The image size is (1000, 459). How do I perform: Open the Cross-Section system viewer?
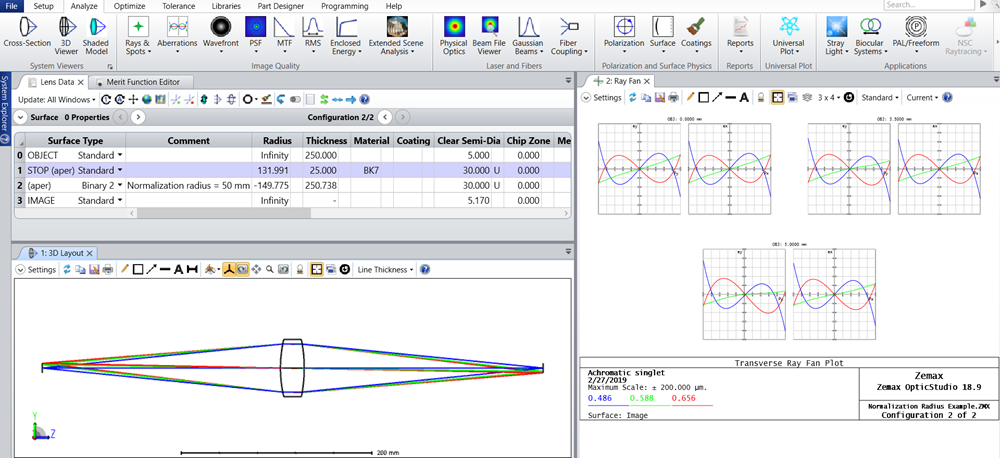pyautogui.click(x=27, y=33)
